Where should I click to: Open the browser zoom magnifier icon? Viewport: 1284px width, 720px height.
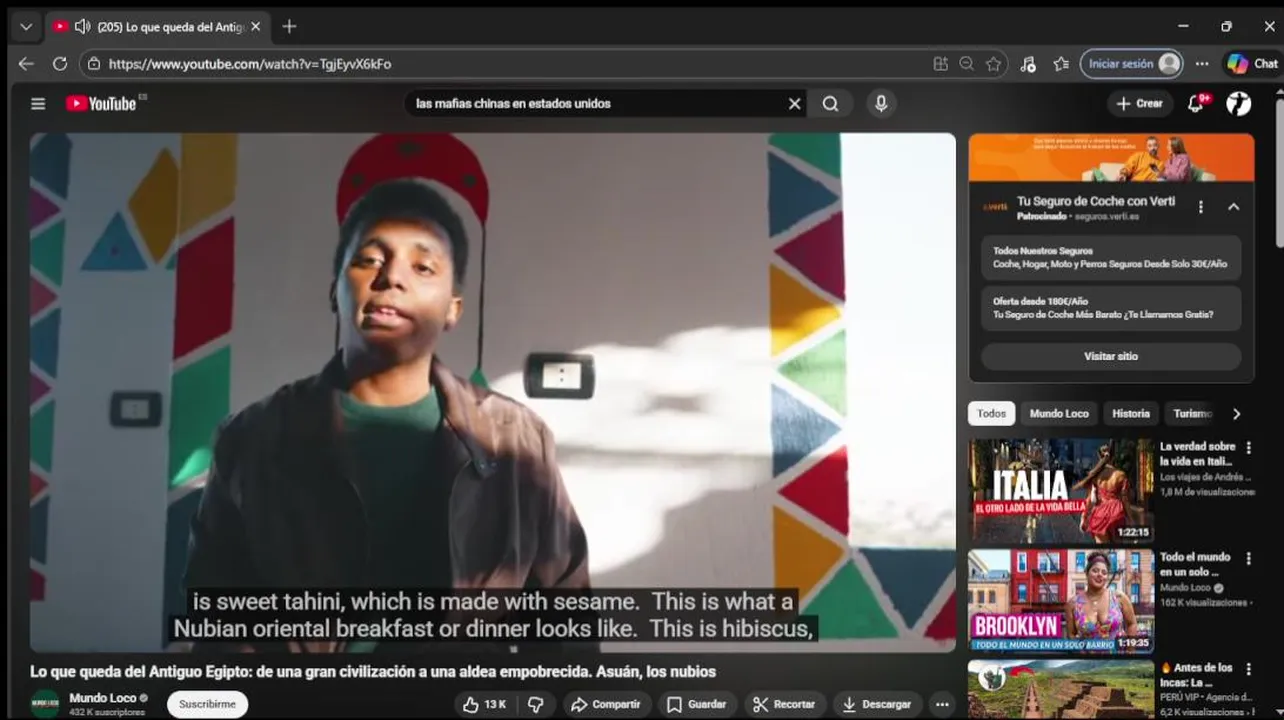[966, 64]
